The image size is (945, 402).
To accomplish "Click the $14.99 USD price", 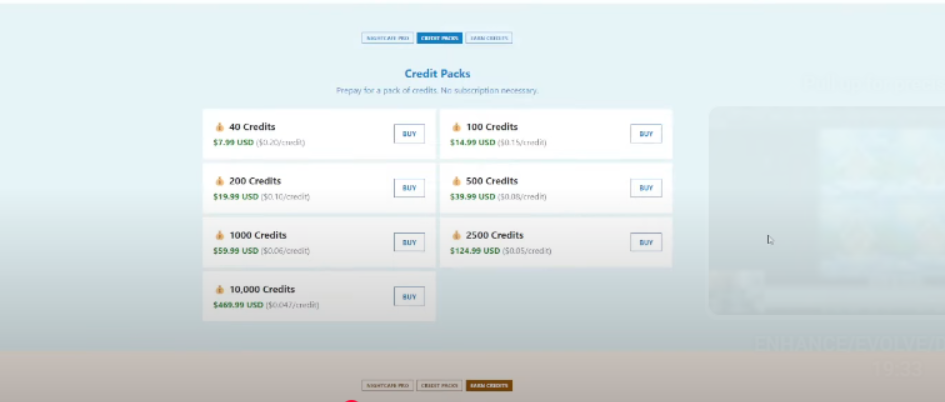I will tap(472, 143).
